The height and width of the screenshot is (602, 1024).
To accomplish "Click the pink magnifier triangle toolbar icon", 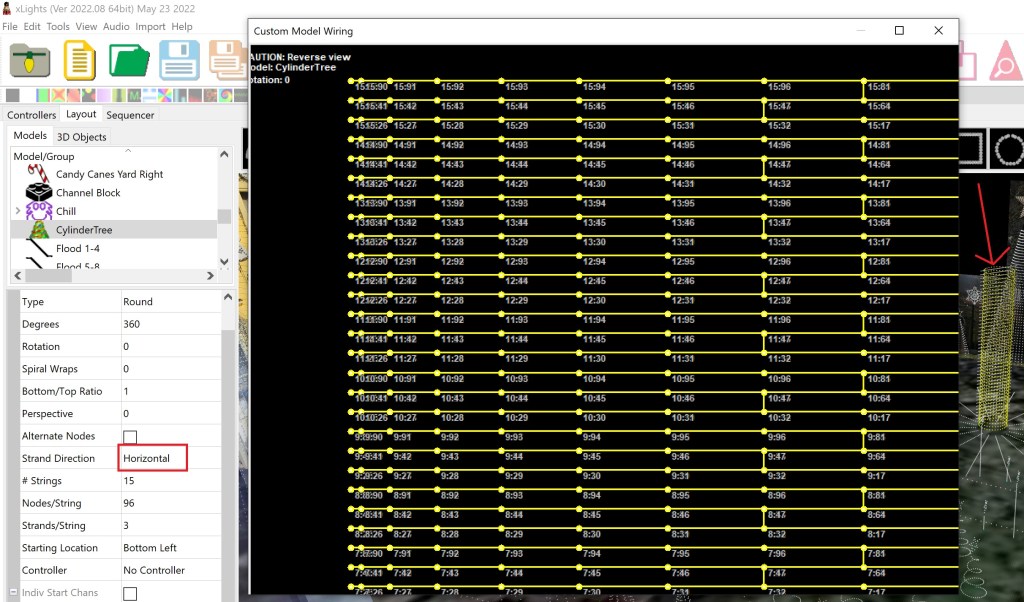I will (x=1002, y=62).
